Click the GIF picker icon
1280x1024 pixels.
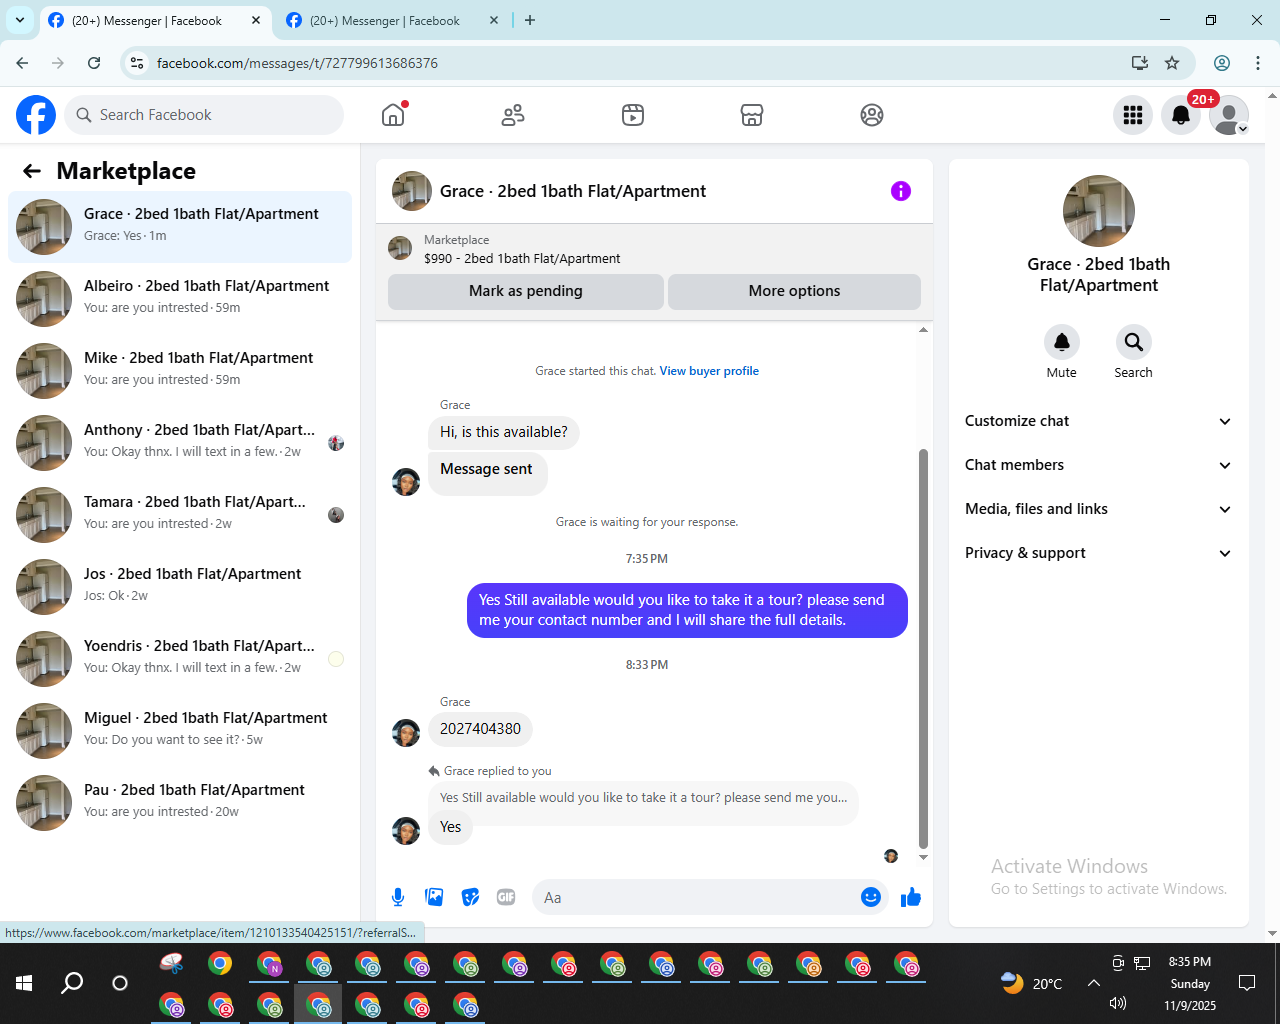506,897
